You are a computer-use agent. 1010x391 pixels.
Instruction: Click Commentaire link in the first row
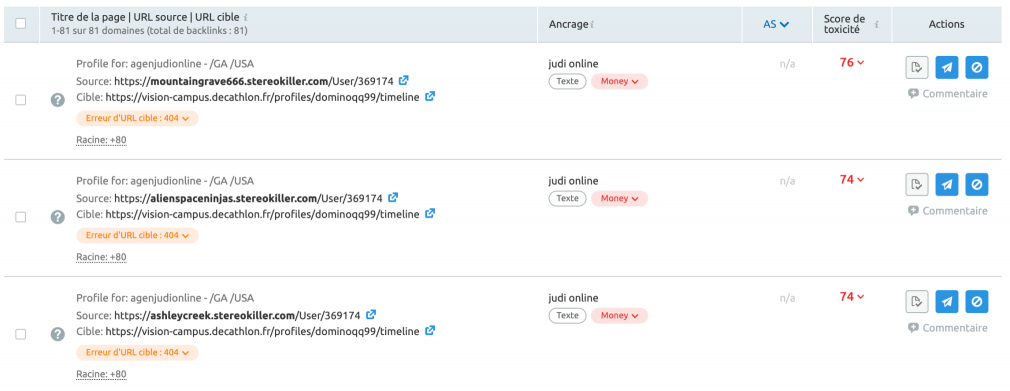[x=948, y=93]
